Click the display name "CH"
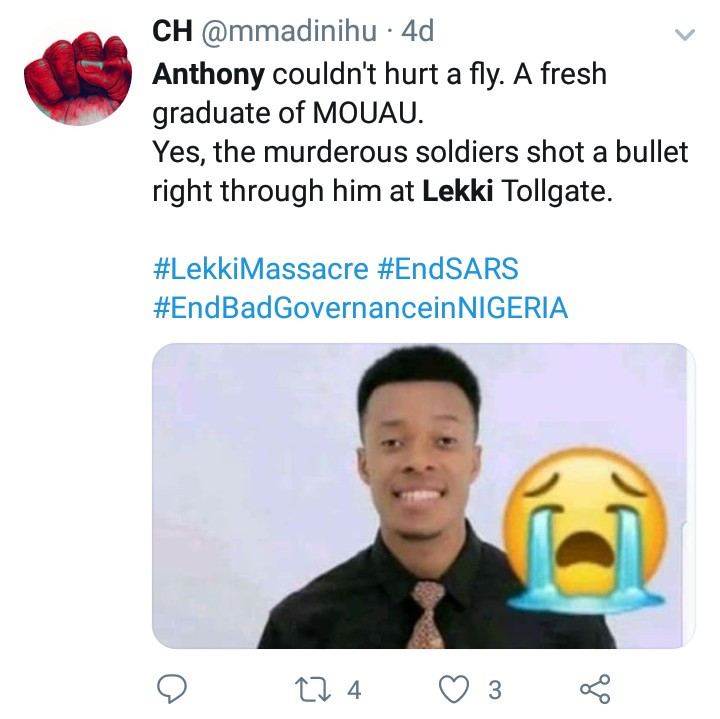Screen dimensions: 720x719 [x=172, y=32]
